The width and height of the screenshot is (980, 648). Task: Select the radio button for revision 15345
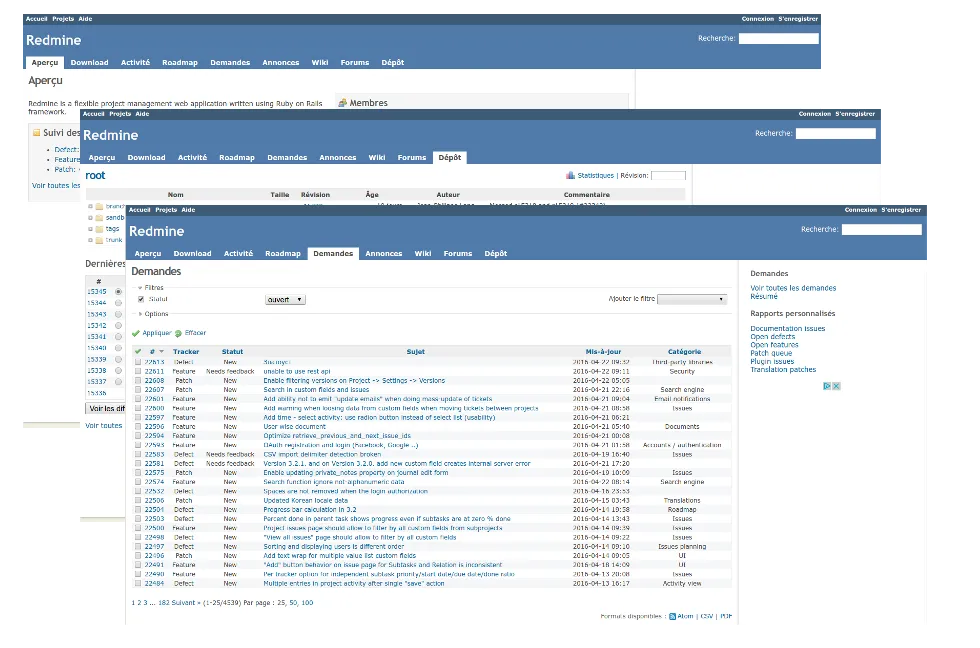[x=118, y=292]
